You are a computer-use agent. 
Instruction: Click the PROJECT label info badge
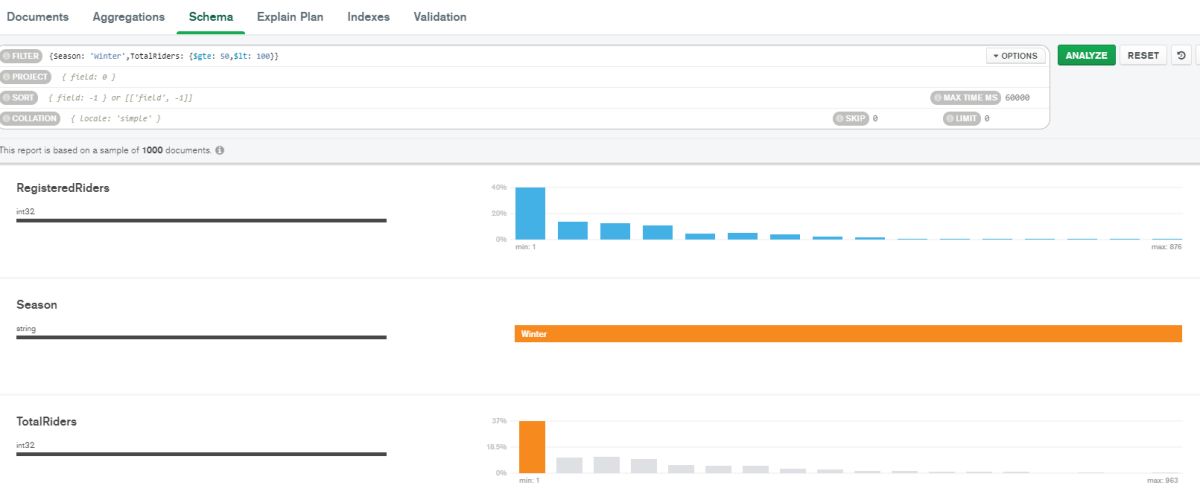pyautogui.click(x=26, y=77)
